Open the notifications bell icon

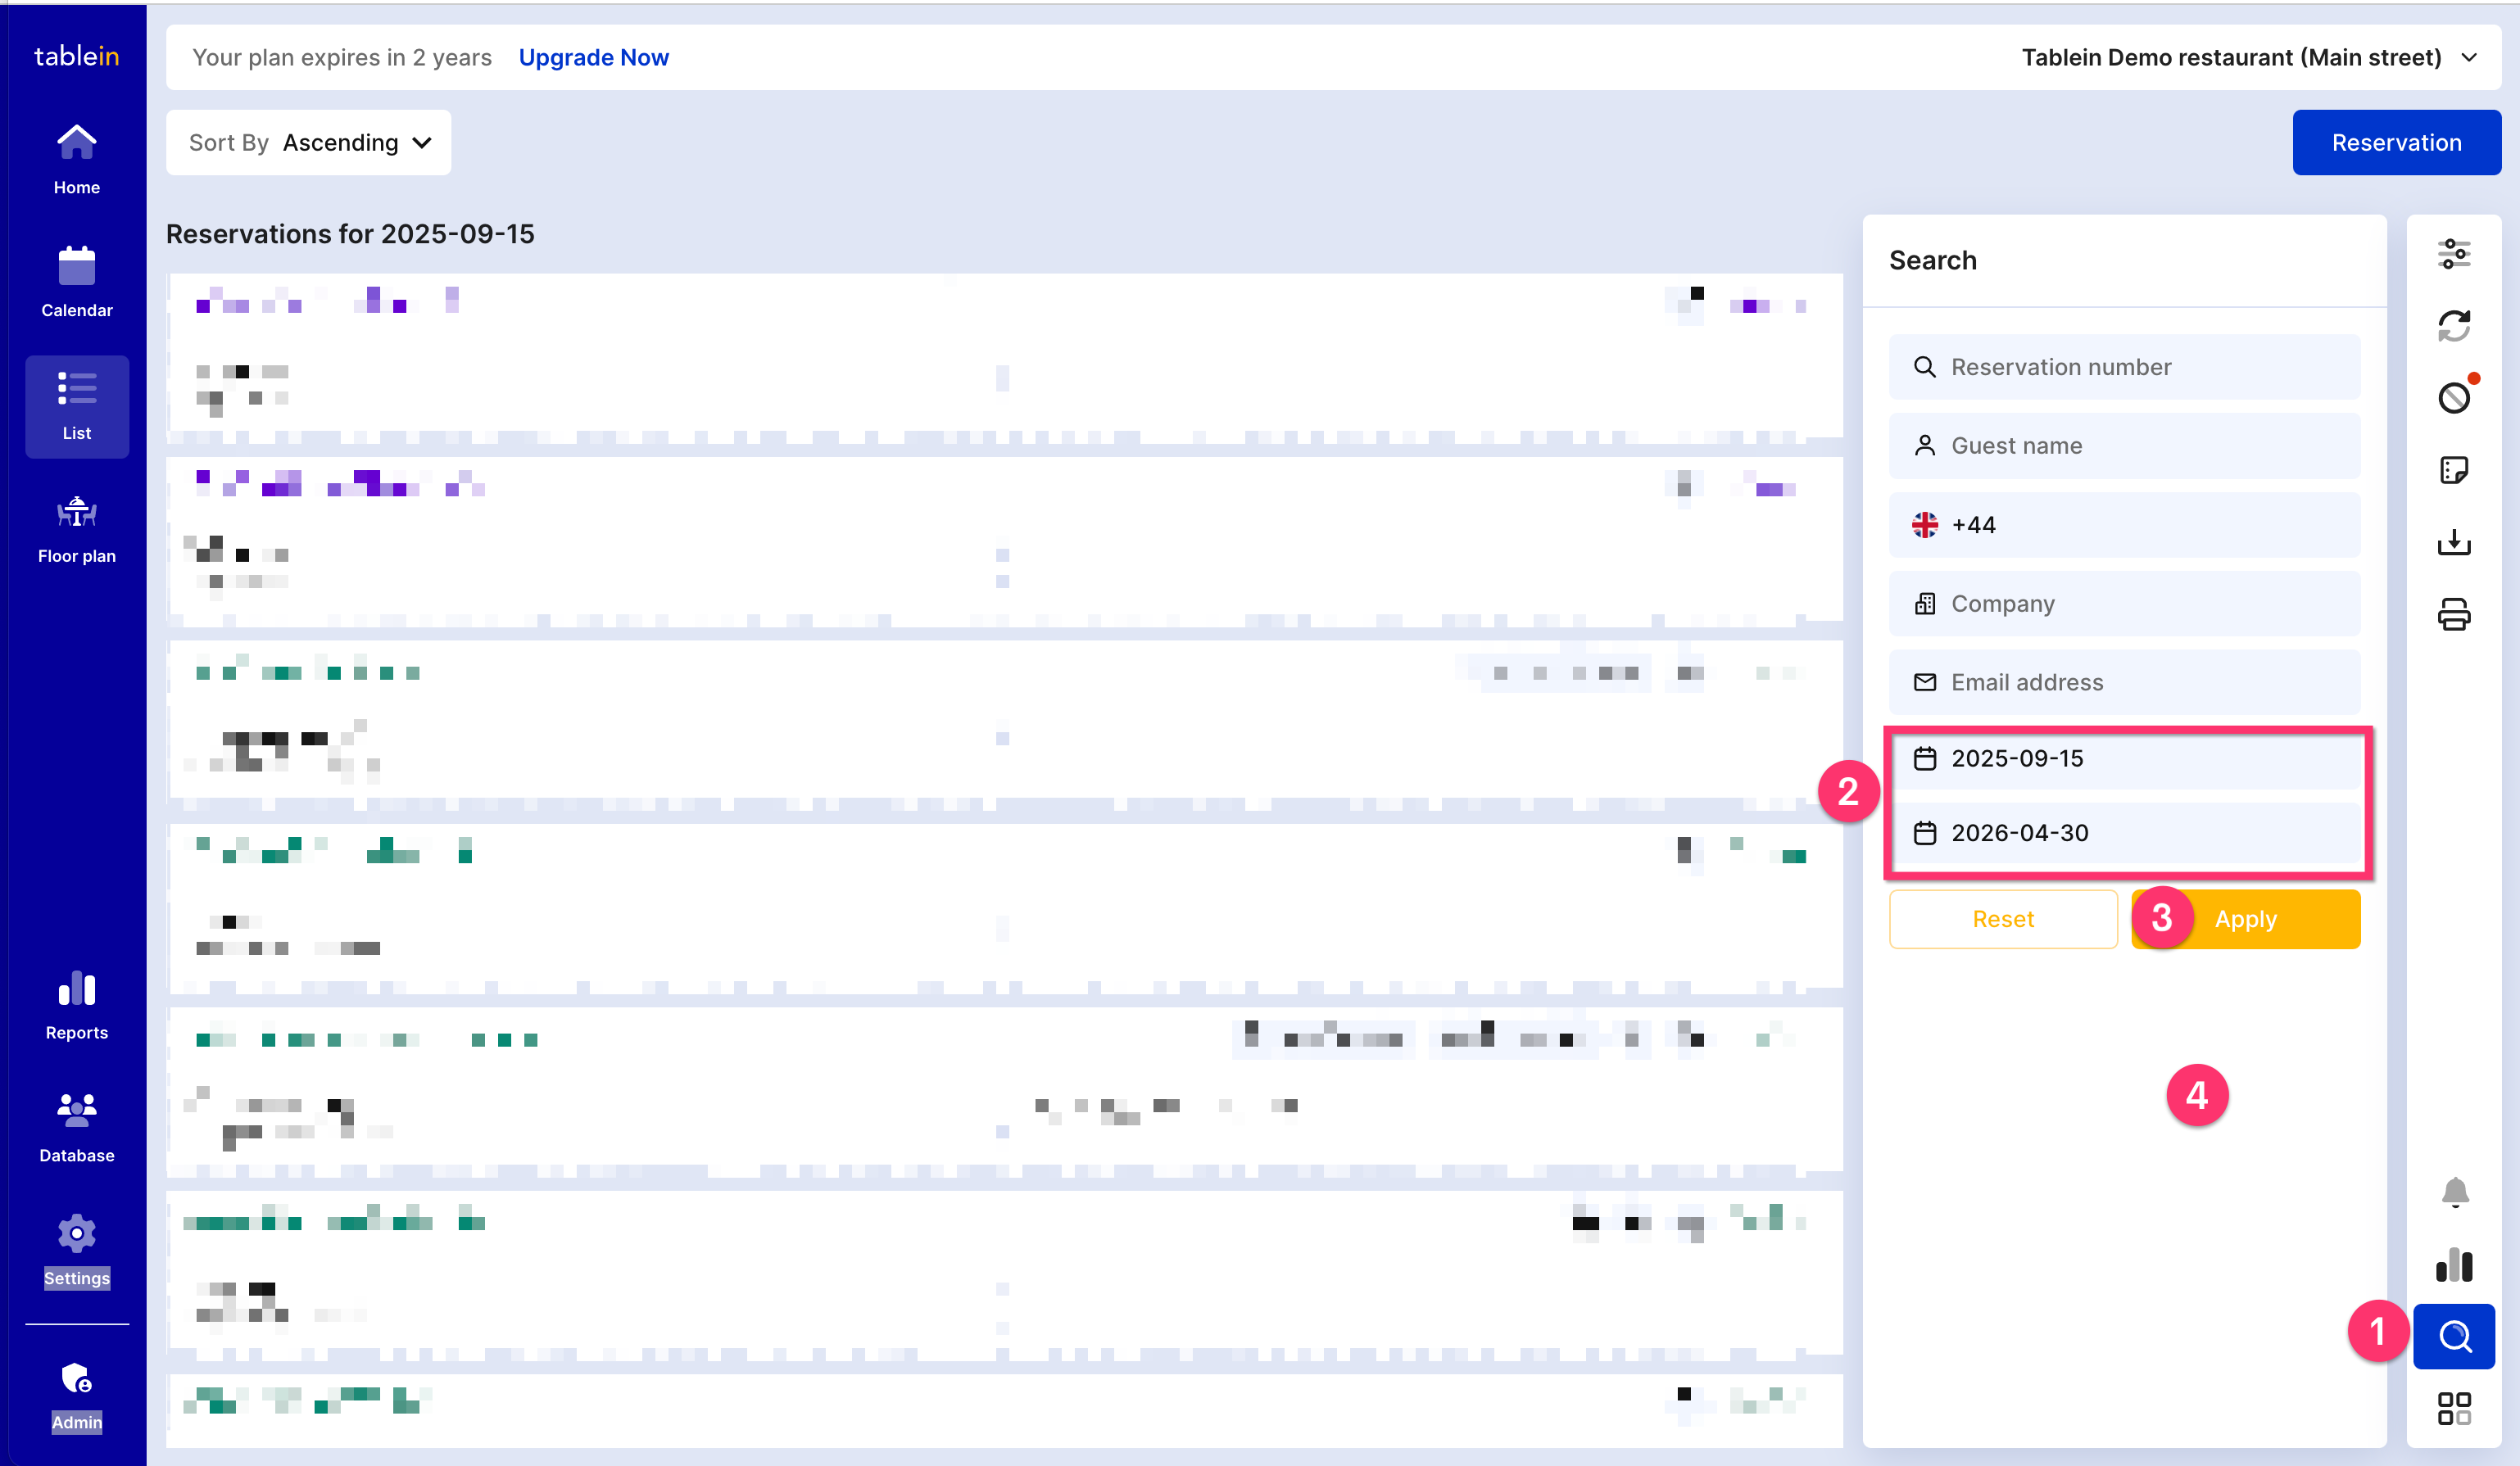(2454, 1192)
